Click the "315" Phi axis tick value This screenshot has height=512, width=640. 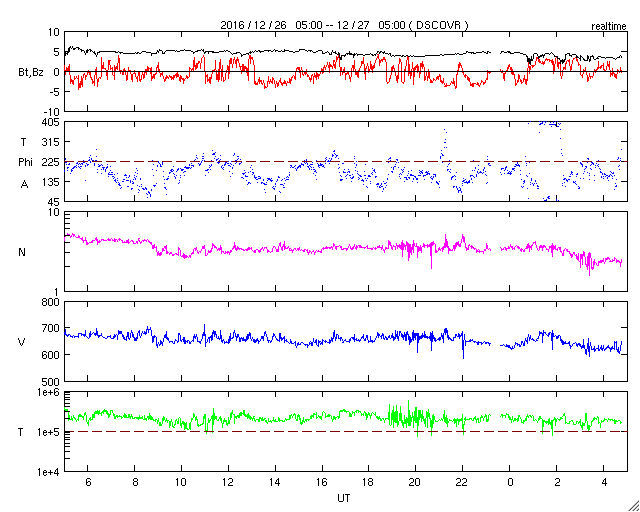(52, 142)
